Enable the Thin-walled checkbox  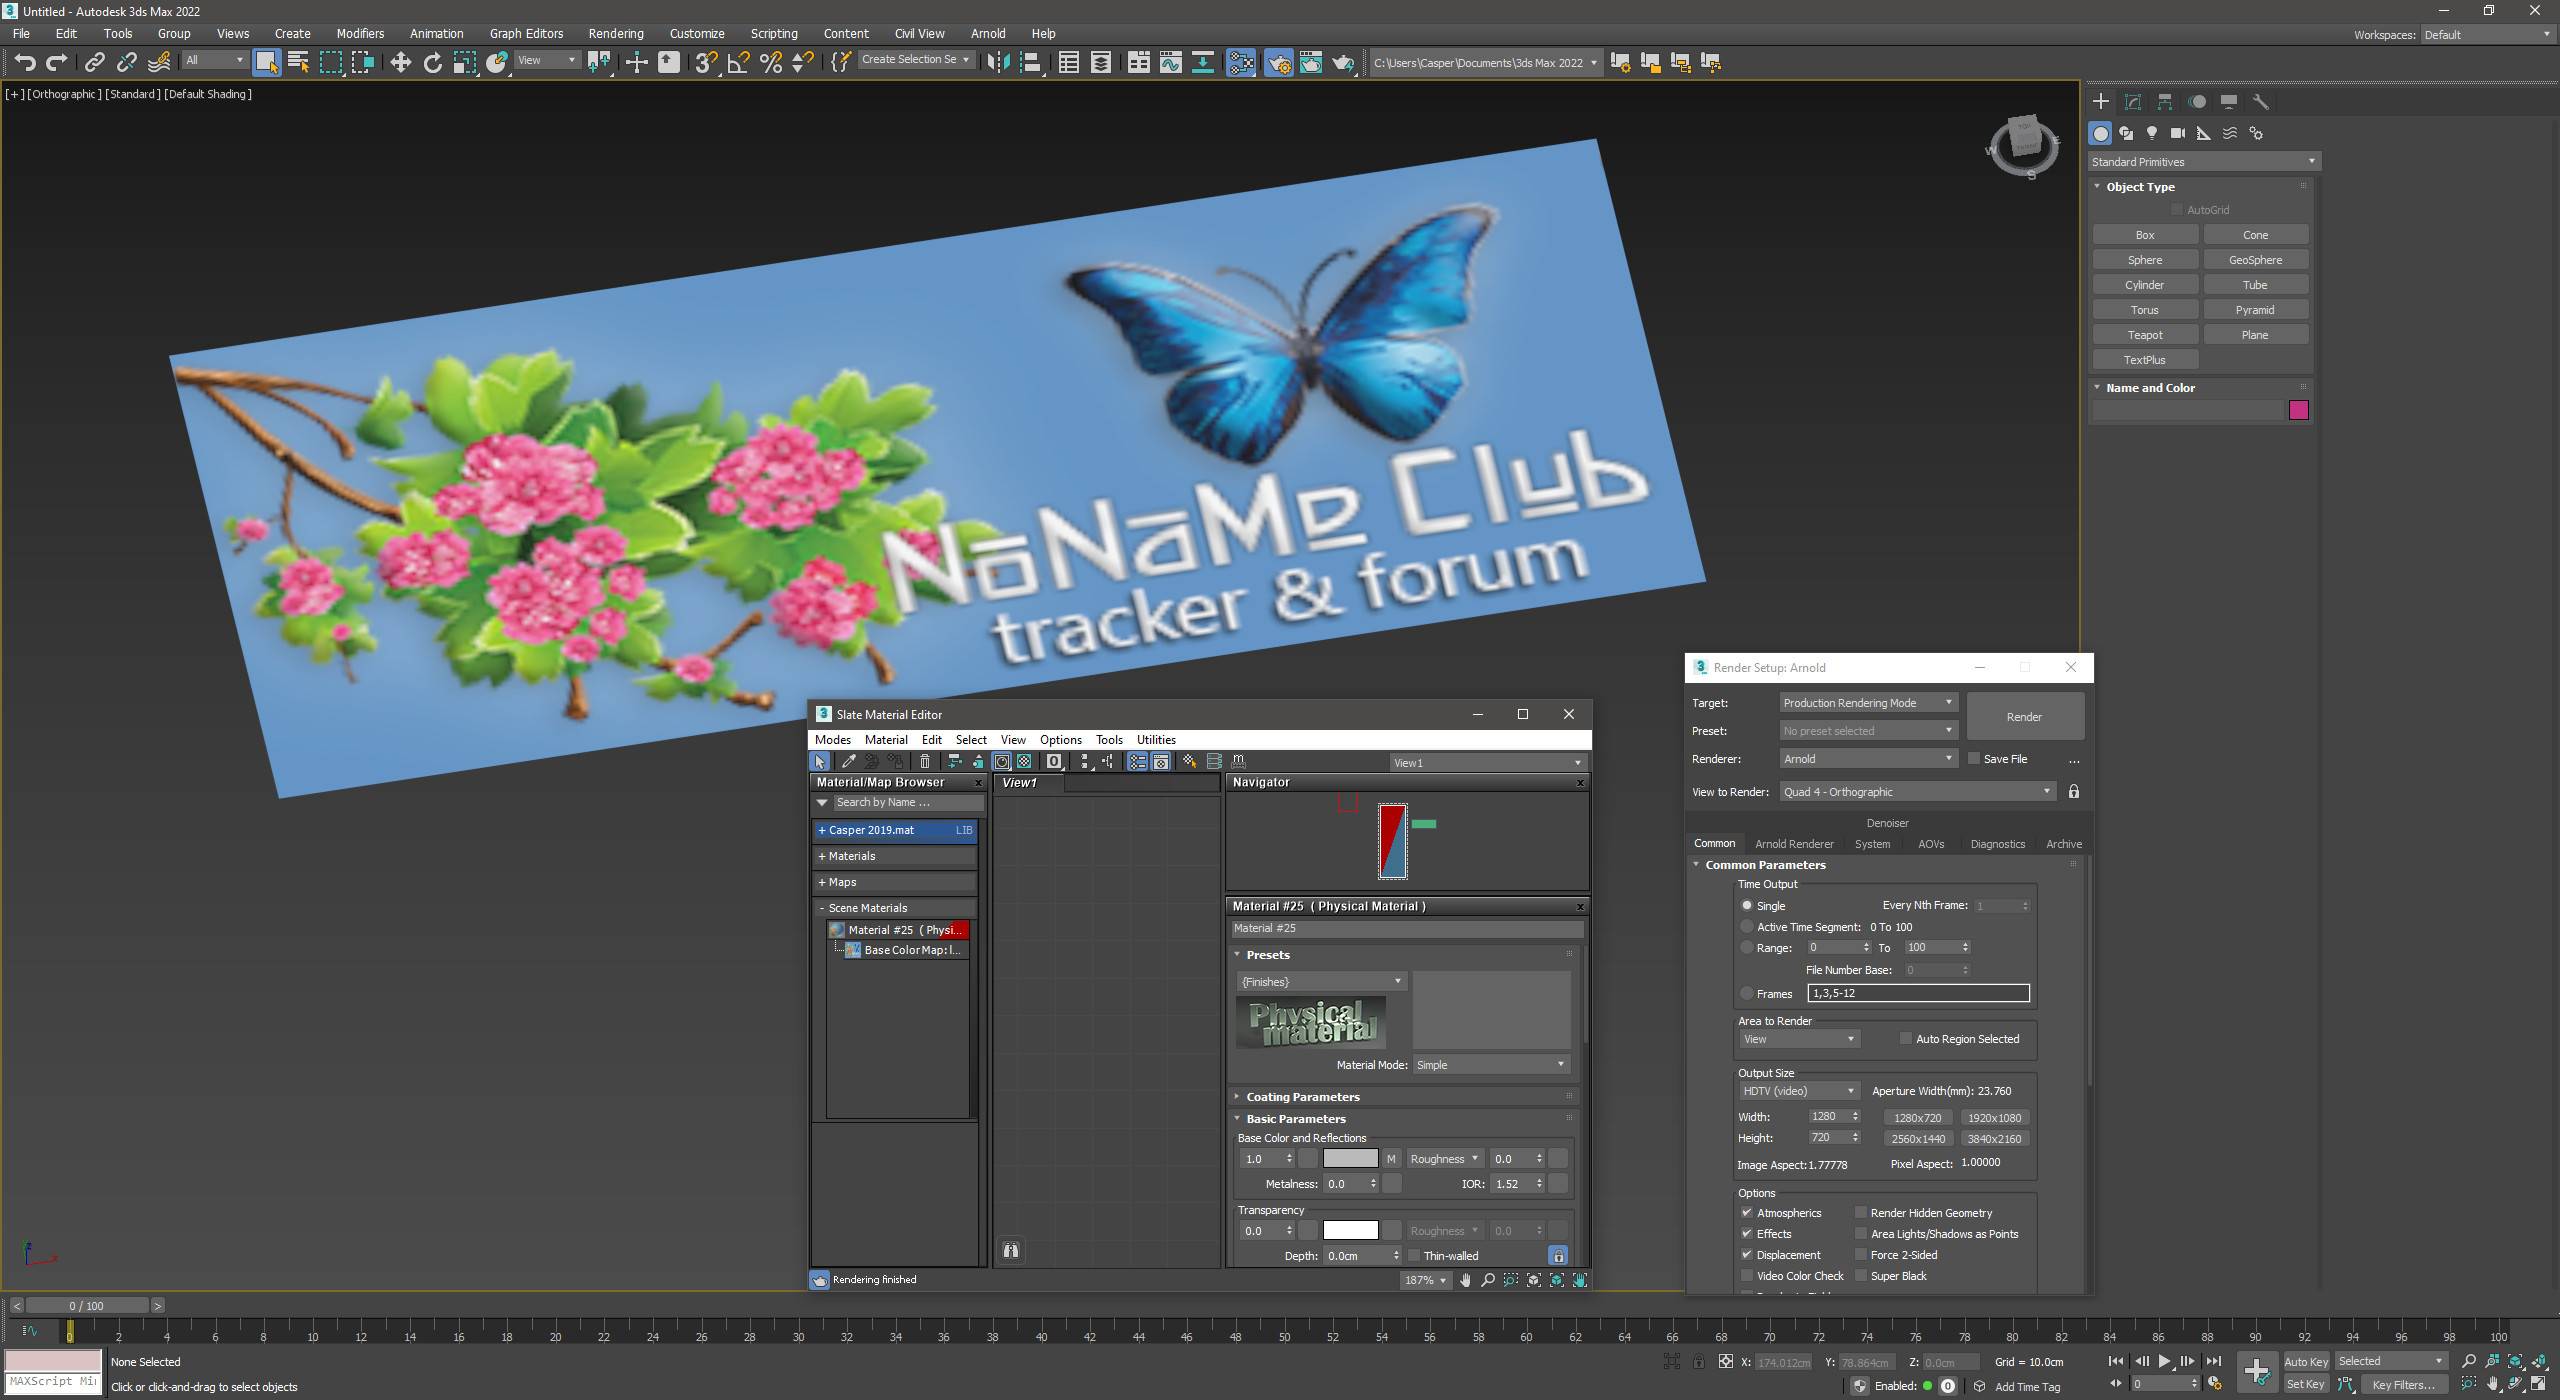(1414, 1256)
